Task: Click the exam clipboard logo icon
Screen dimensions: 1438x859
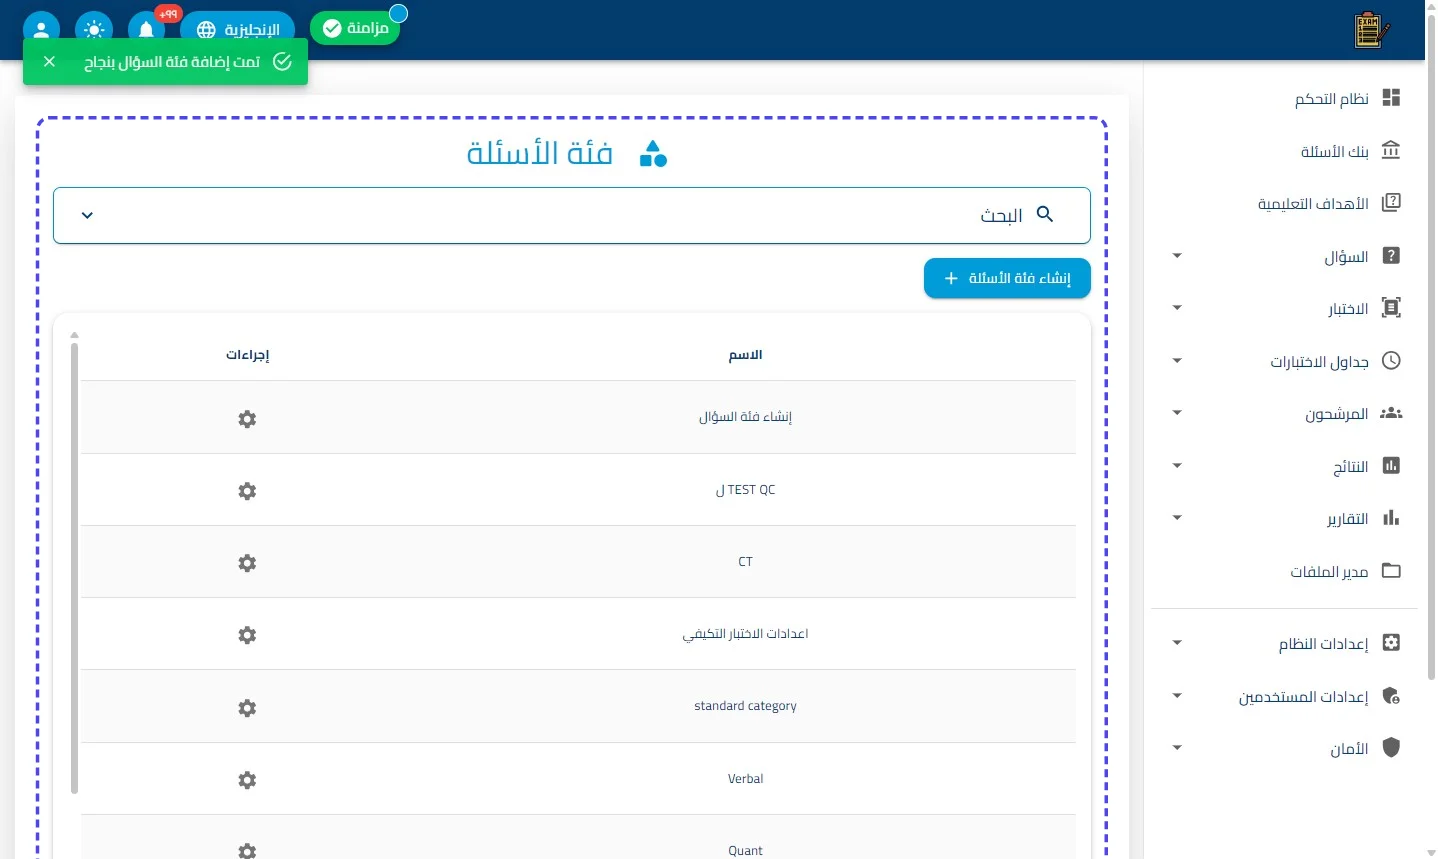Action: pos(1371,30)
